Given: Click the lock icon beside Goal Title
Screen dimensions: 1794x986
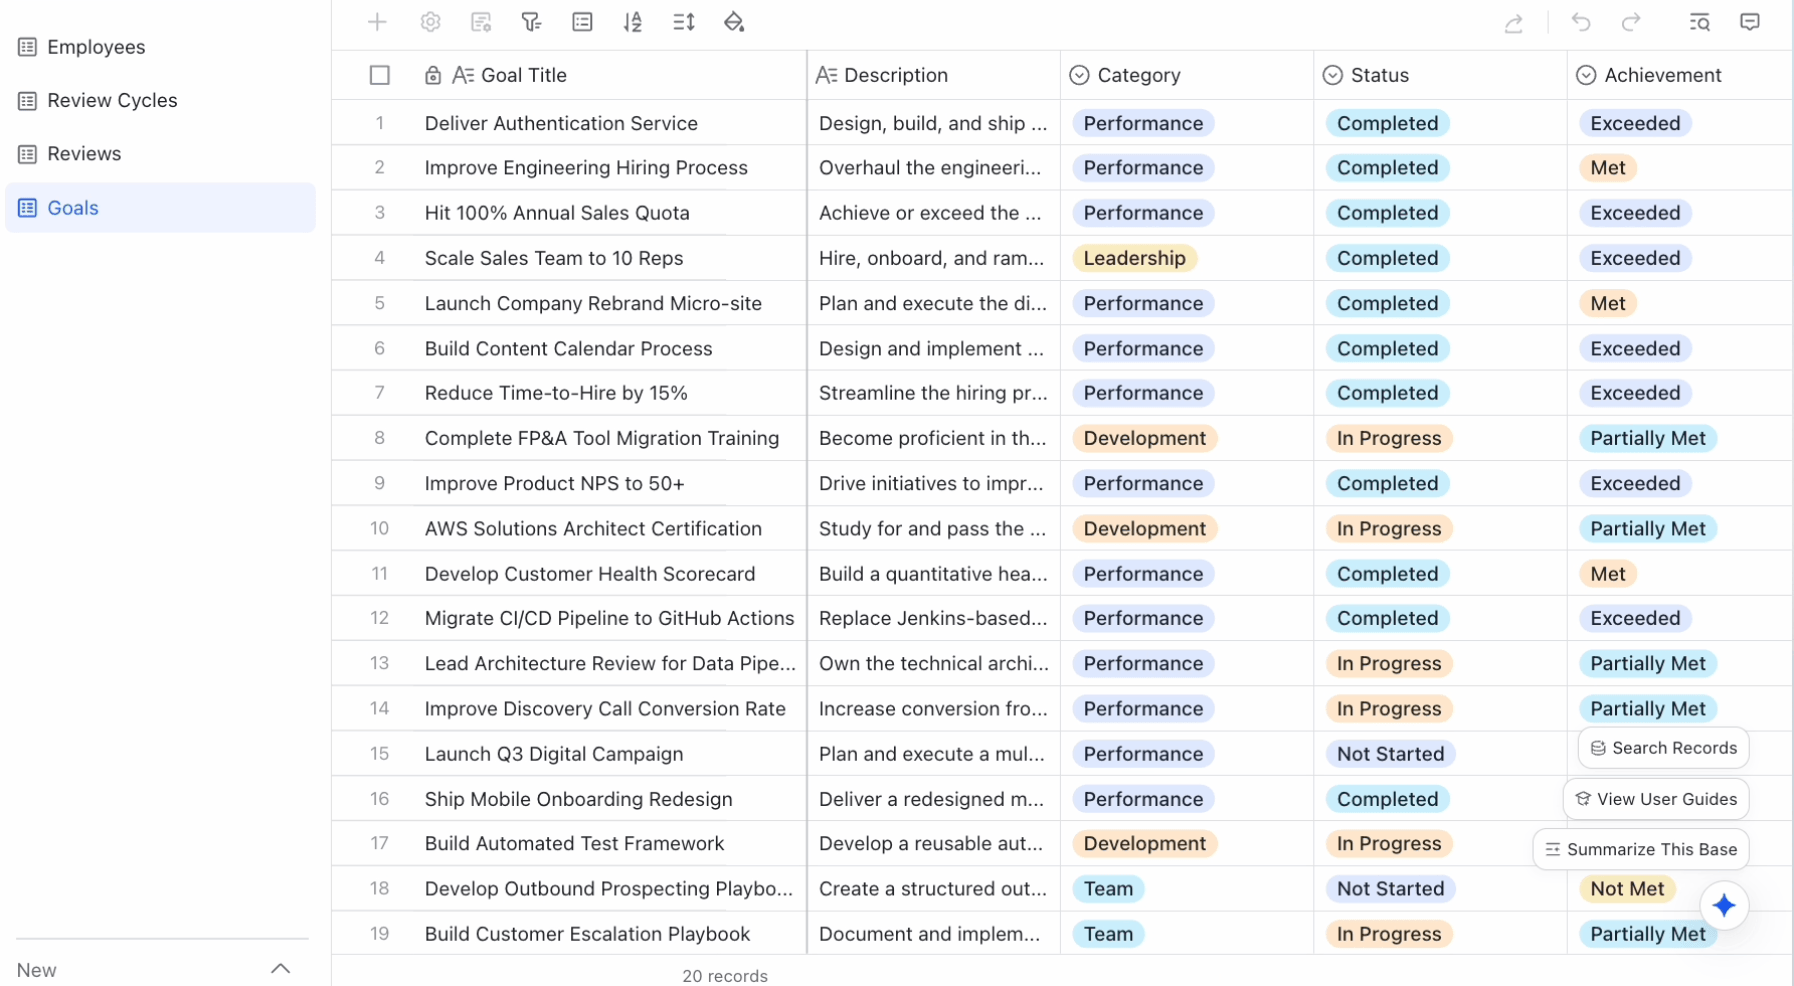Looking at the screenshot, I should pos(433,75).
